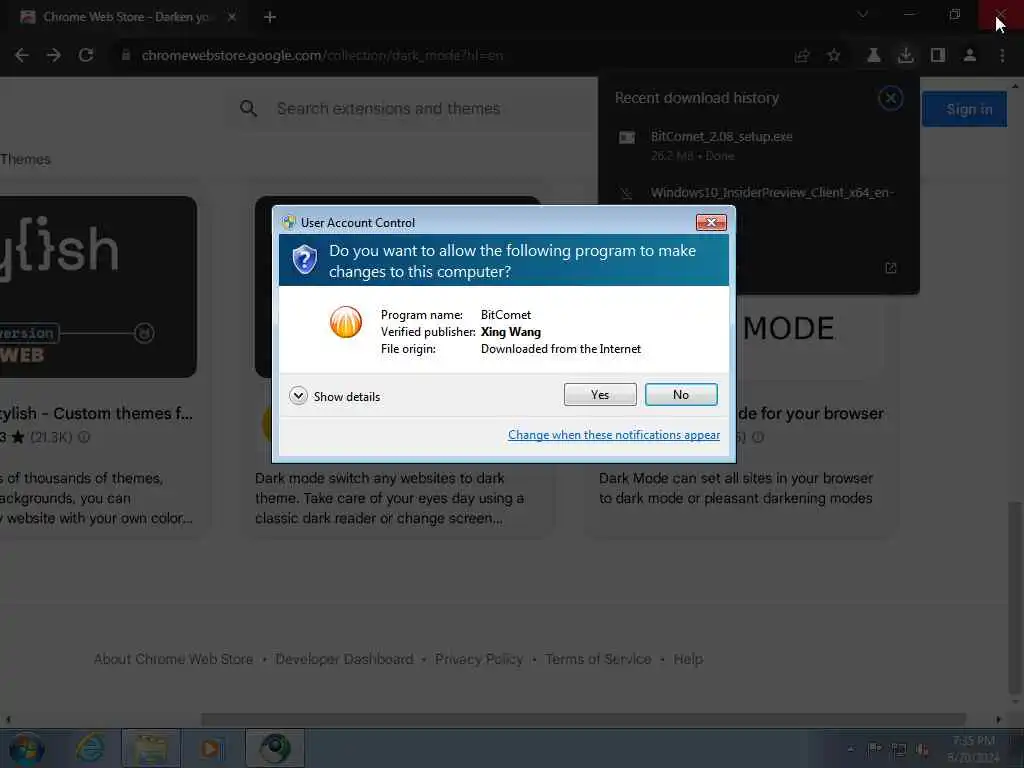This screenshot has height=768, width=1024.
Task: Click Sign in button on Web Store
Action: [x=965, y=109]
